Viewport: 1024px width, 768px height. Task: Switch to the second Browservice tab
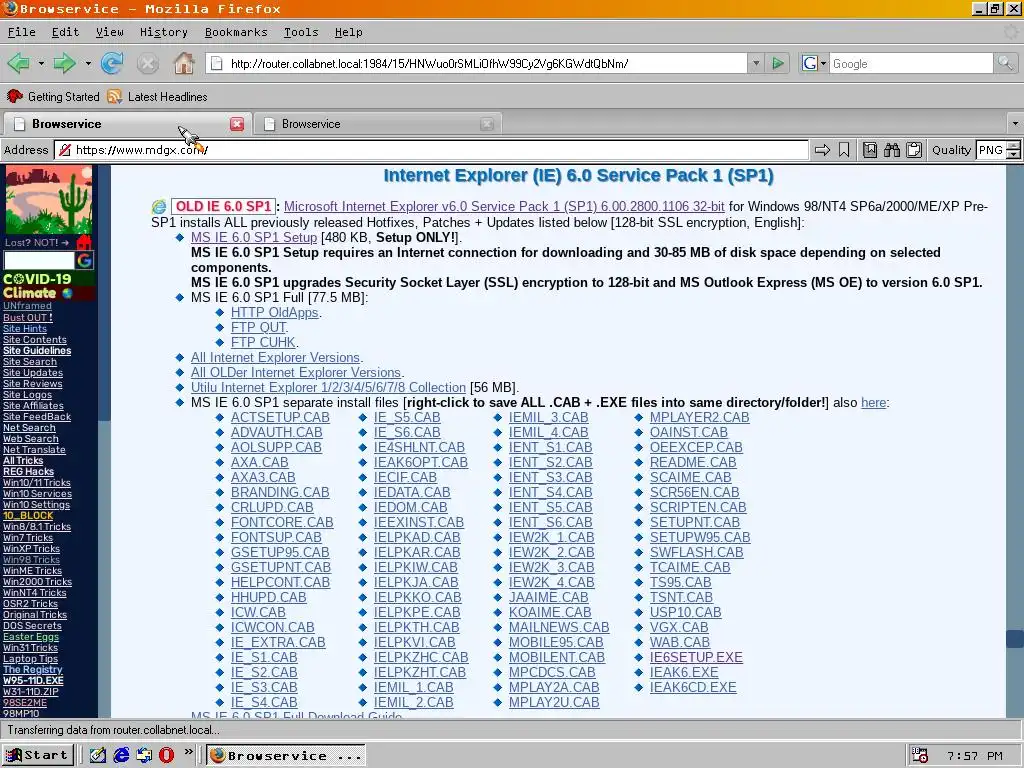point(378,124)
